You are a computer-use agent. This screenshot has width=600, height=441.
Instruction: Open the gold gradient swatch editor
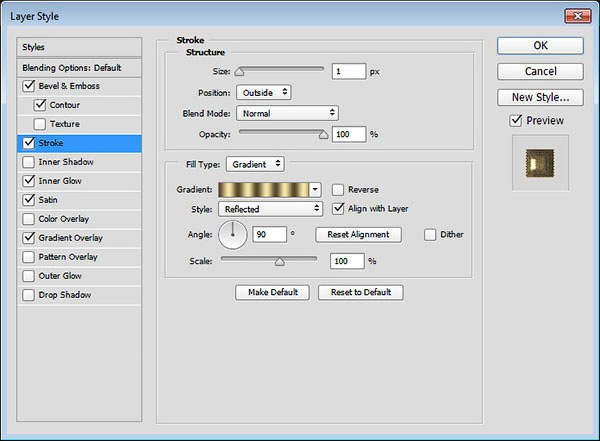[264, 189]
